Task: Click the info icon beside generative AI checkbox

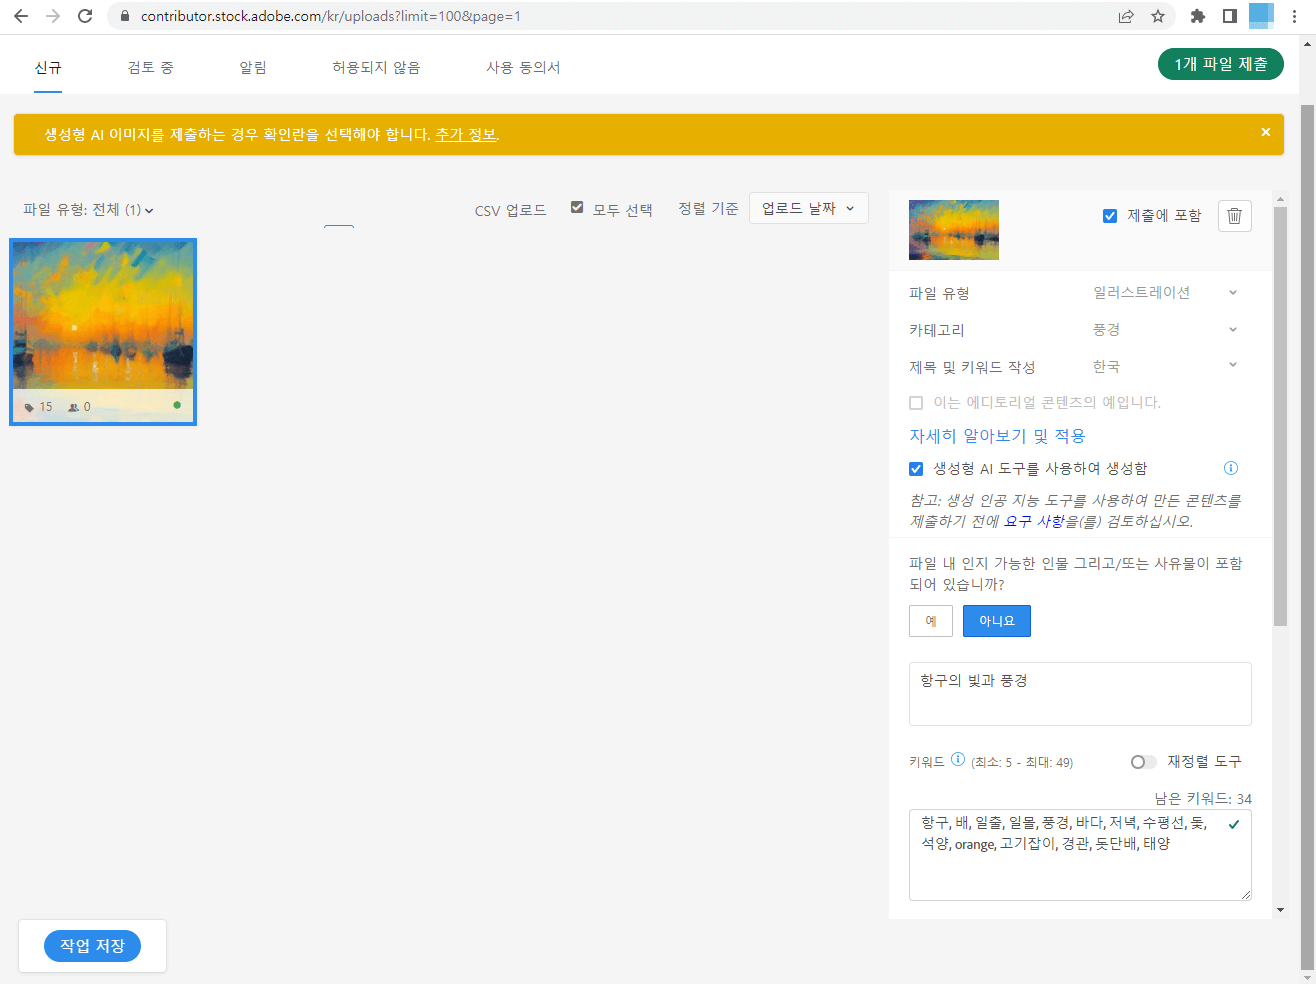Action: (1230, 468)
